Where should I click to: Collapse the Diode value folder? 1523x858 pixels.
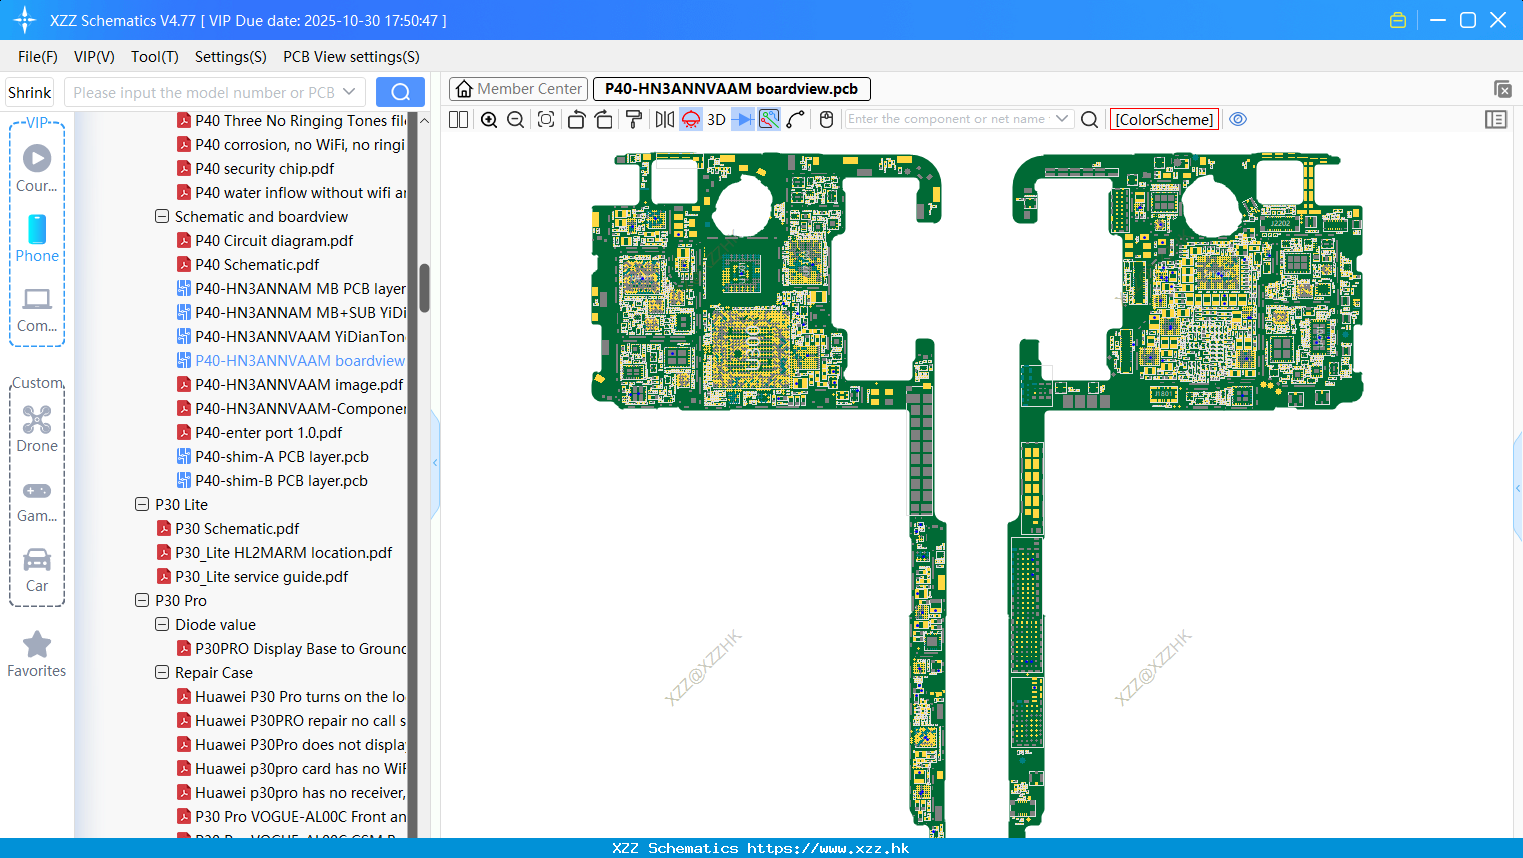pyautogui.click(x=162, y=624)
